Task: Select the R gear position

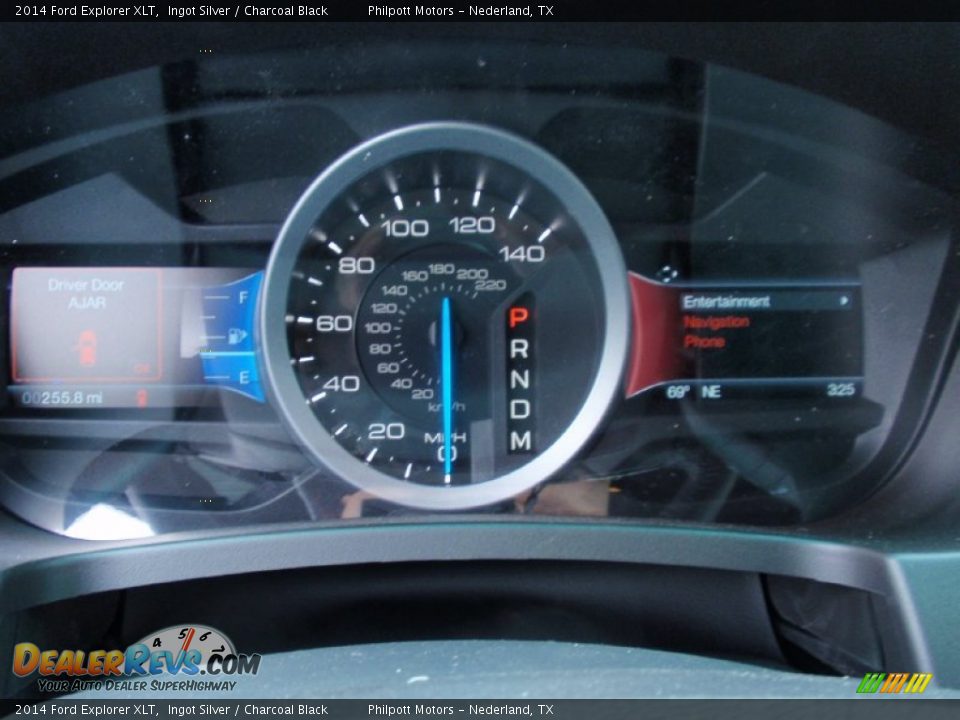Action: tap(519, 349)
